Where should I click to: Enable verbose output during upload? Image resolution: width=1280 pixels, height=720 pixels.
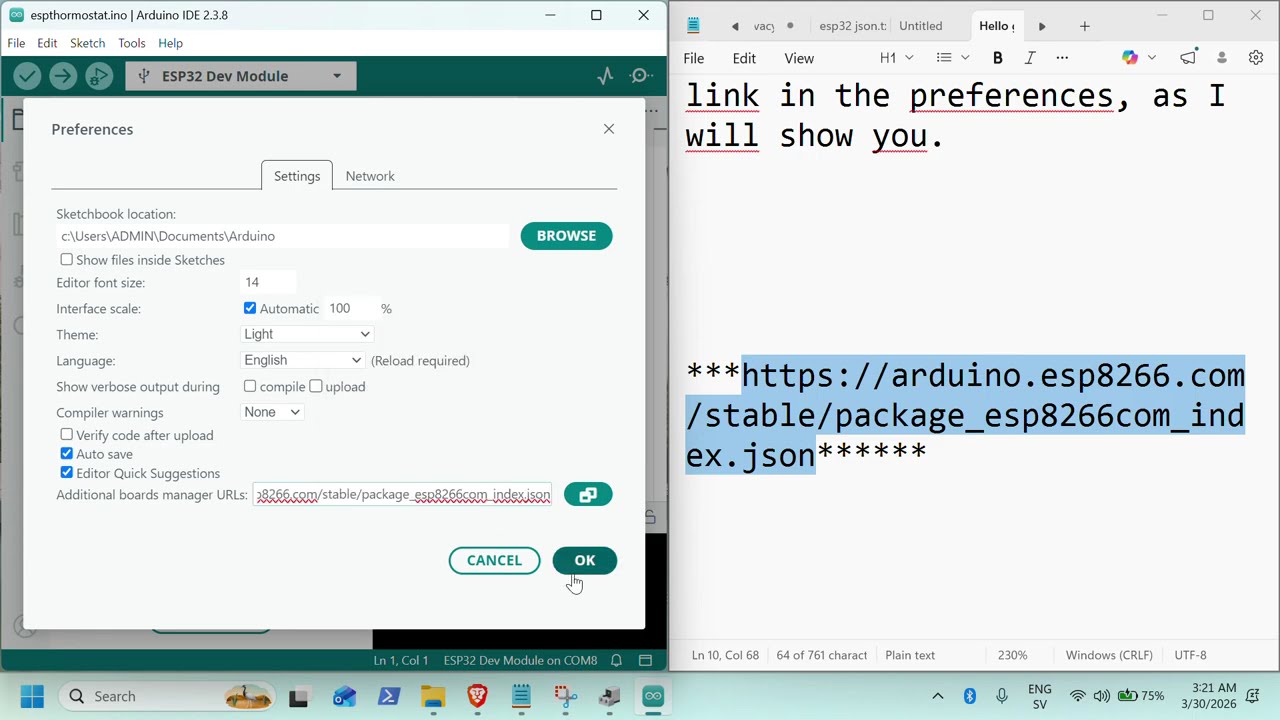click(316, 386)
